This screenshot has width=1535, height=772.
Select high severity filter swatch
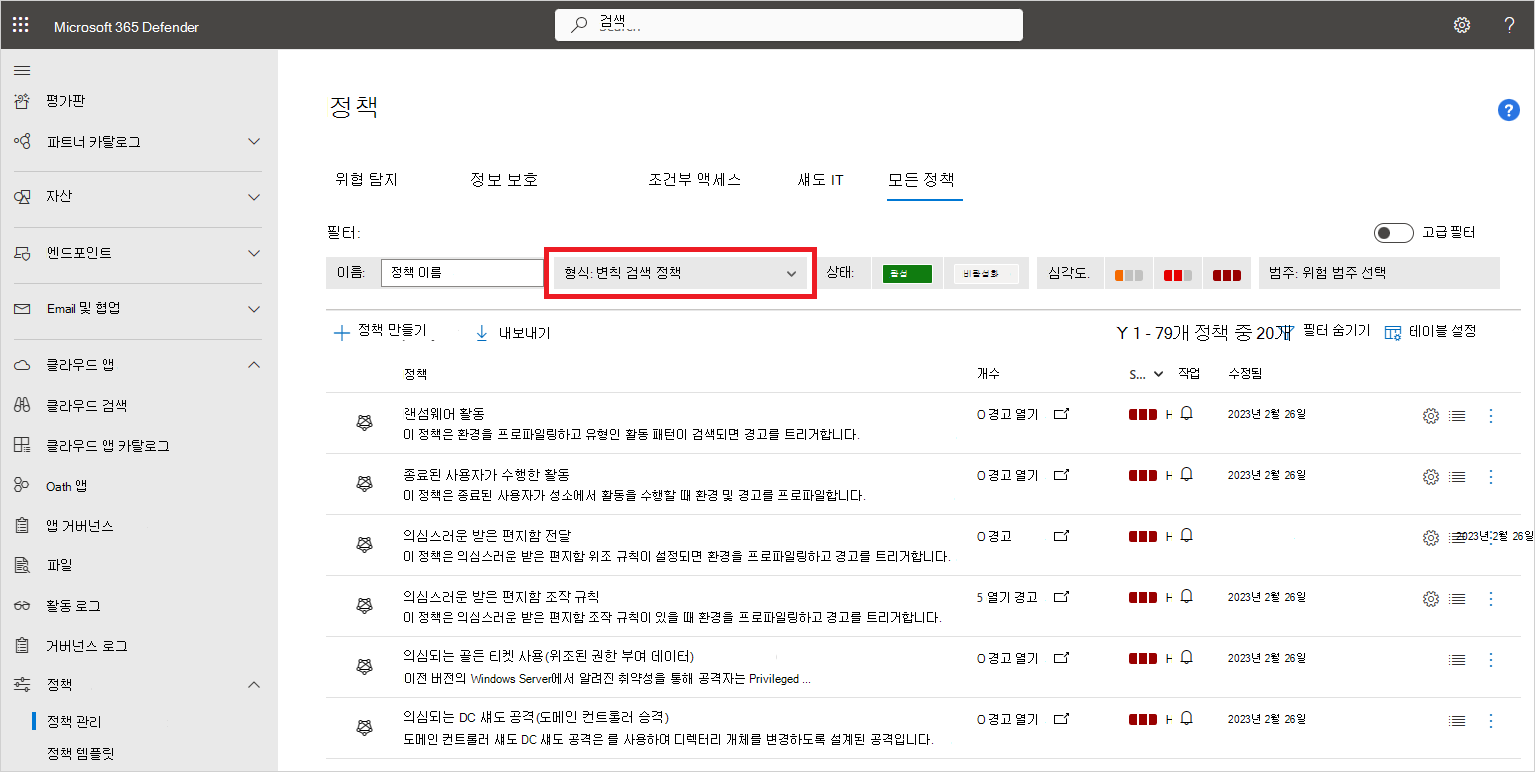point(1226,274)
